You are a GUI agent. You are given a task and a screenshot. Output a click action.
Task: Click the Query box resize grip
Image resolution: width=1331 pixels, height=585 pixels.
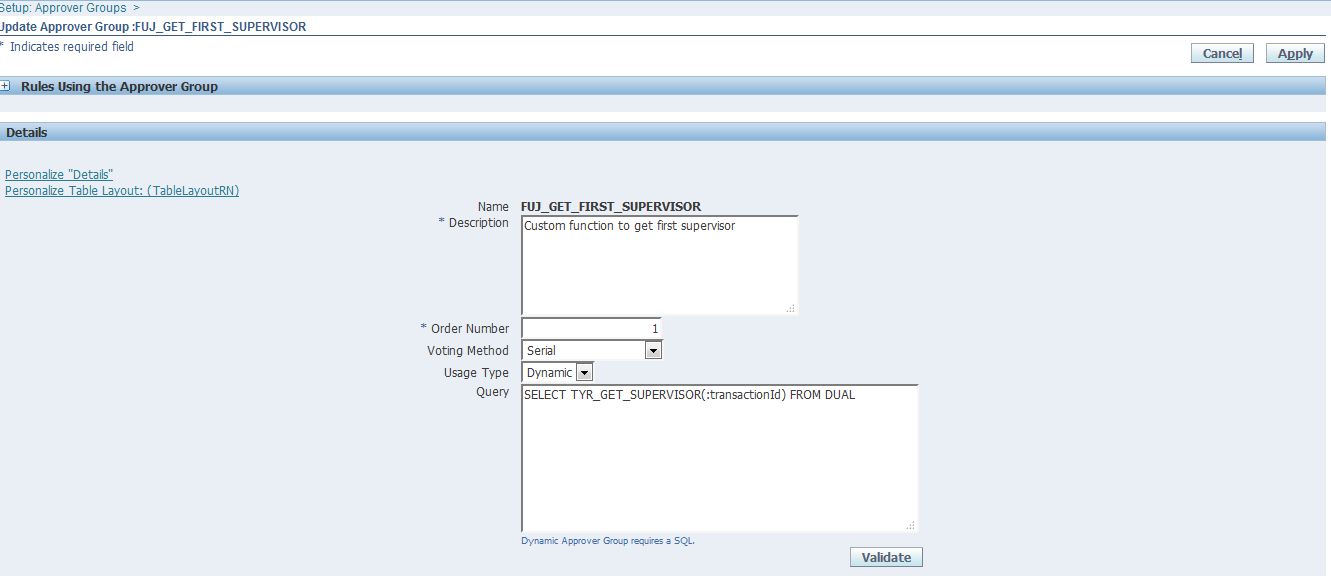pyautogui.click(x=910, y=524)
